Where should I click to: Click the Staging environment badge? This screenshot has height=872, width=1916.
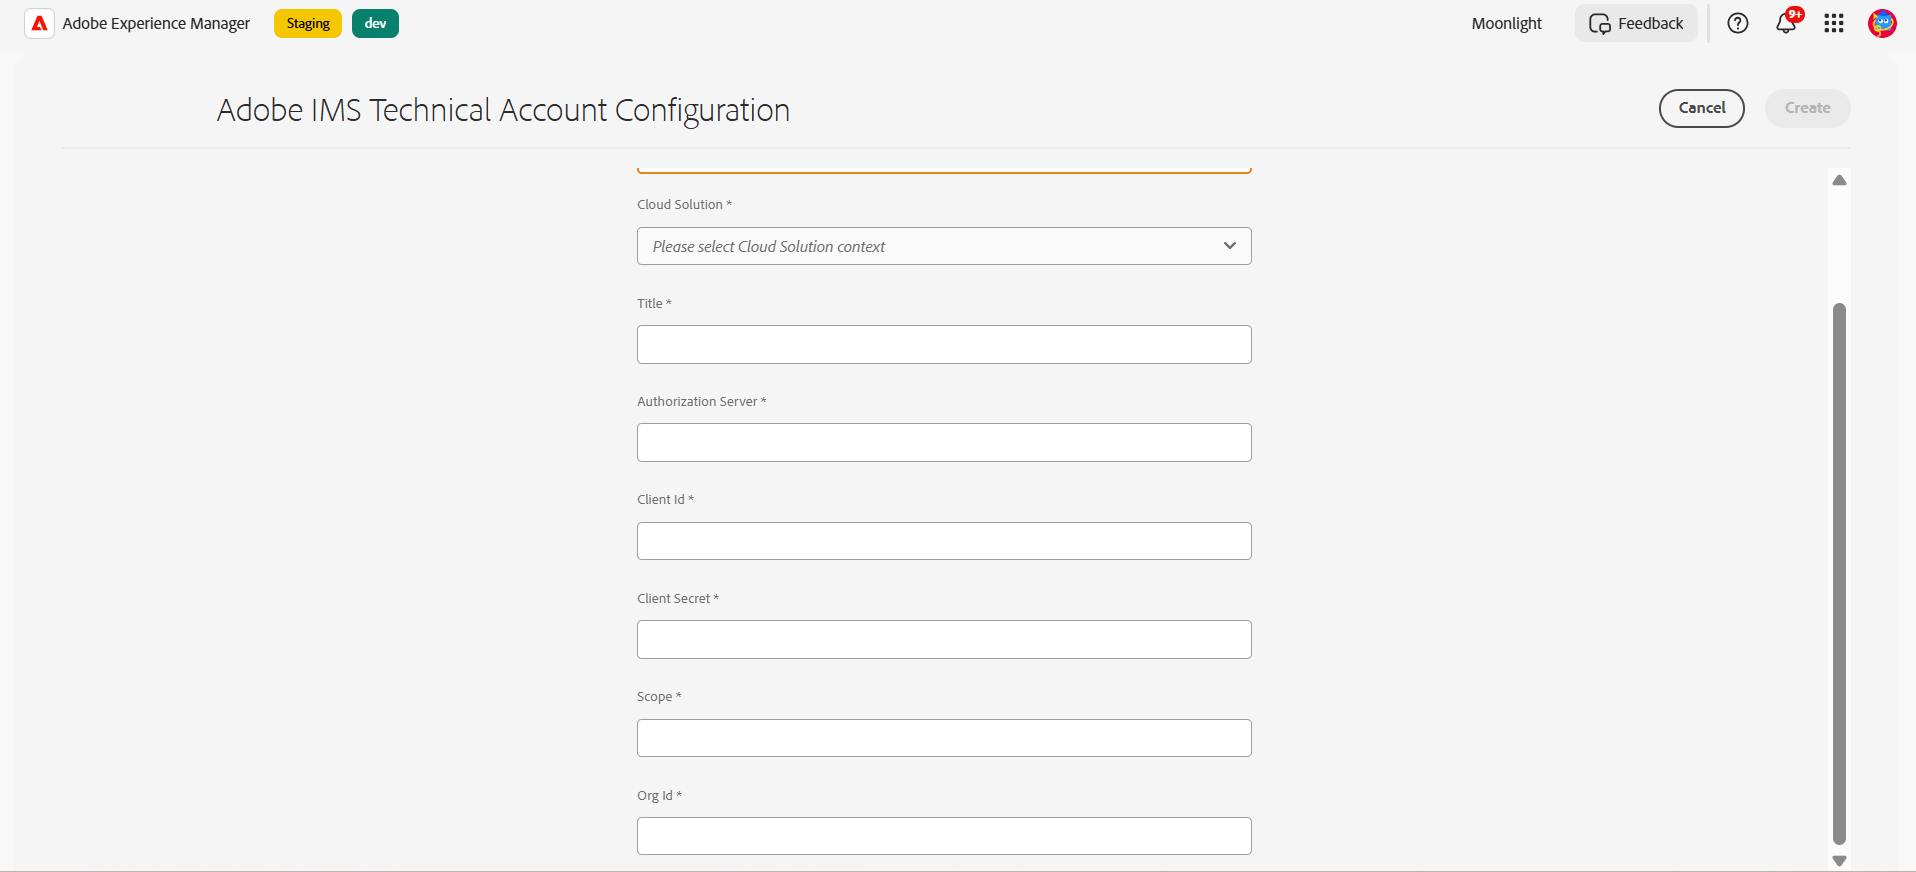[308, 24]
